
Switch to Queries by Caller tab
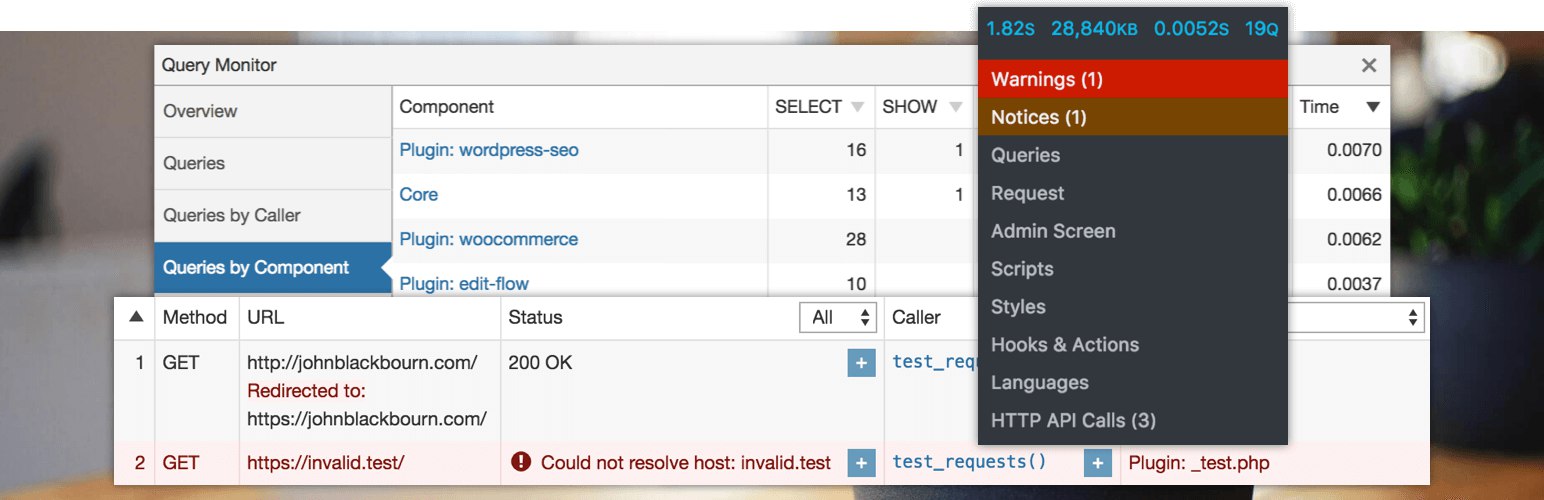pos(272,215)
